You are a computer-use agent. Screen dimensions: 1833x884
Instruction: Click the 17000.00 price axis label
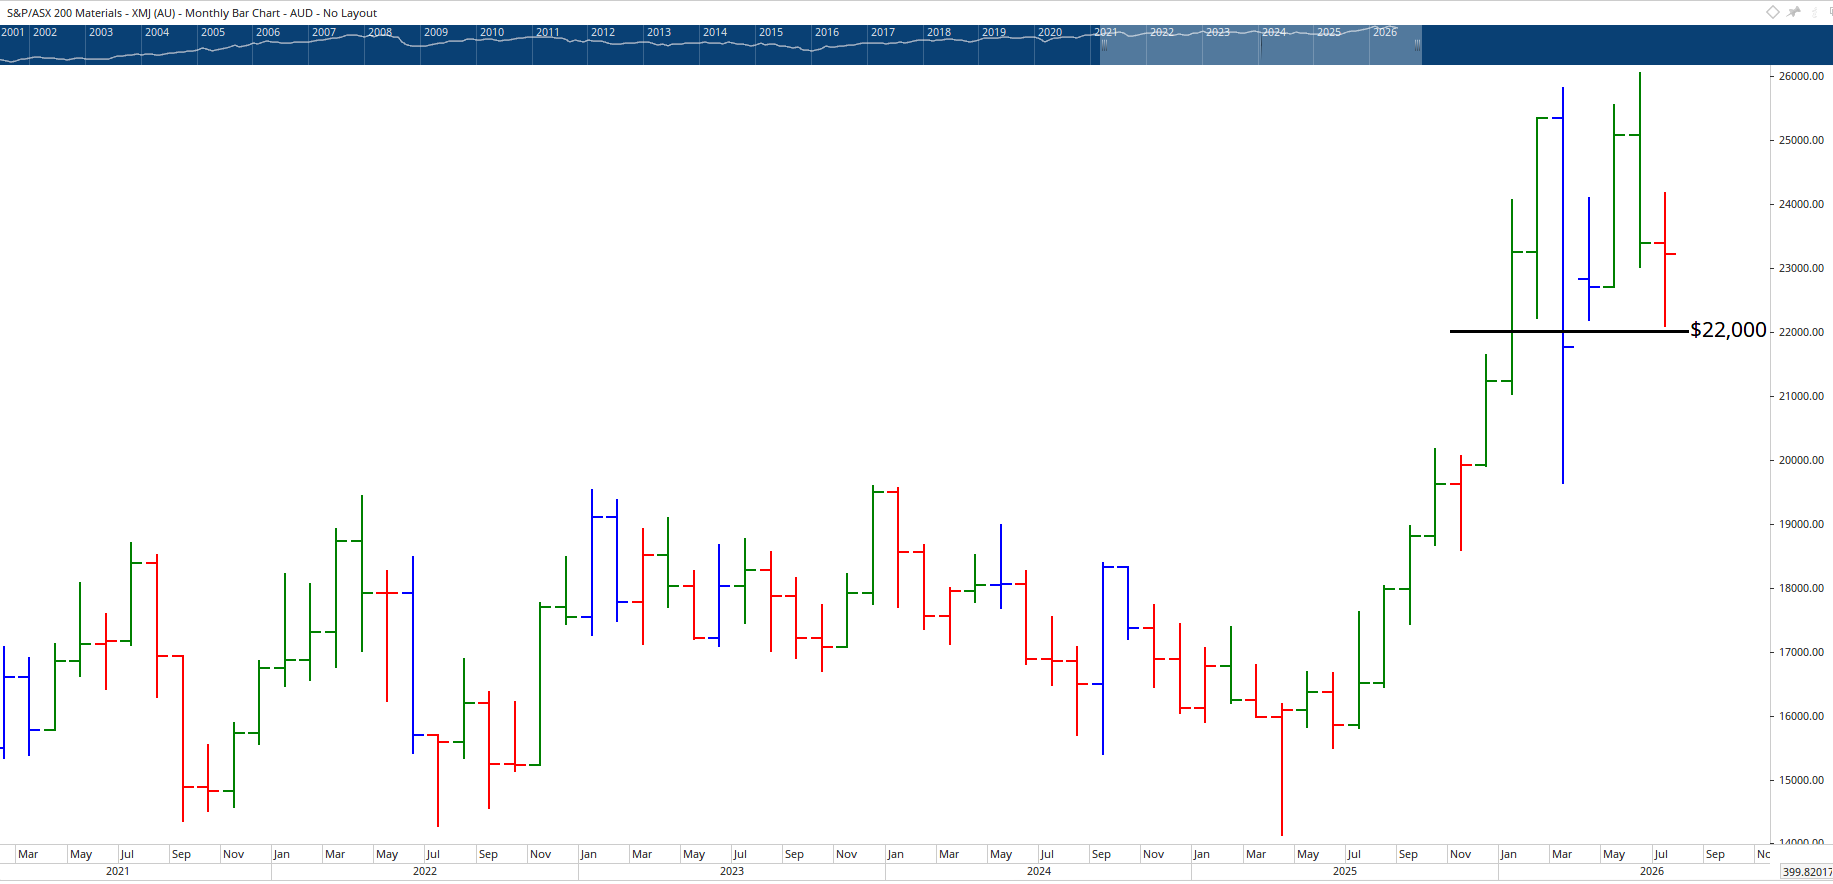[x=1801, y=652]
